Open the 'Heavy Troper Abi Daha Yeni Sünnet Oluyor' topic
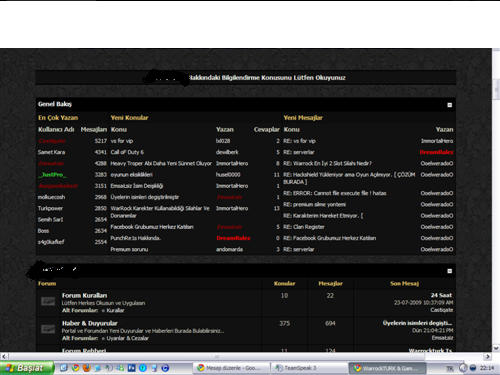Screen dimensions: 500x375 click(x=161, y=163)
